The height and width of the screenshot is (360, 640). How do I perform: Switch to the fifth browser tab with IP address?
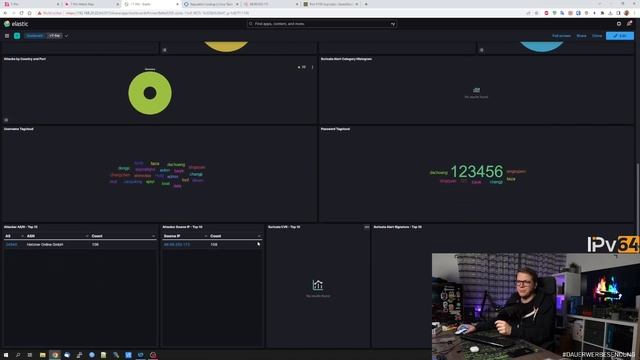pyautogui.click(x=271, y=4)
